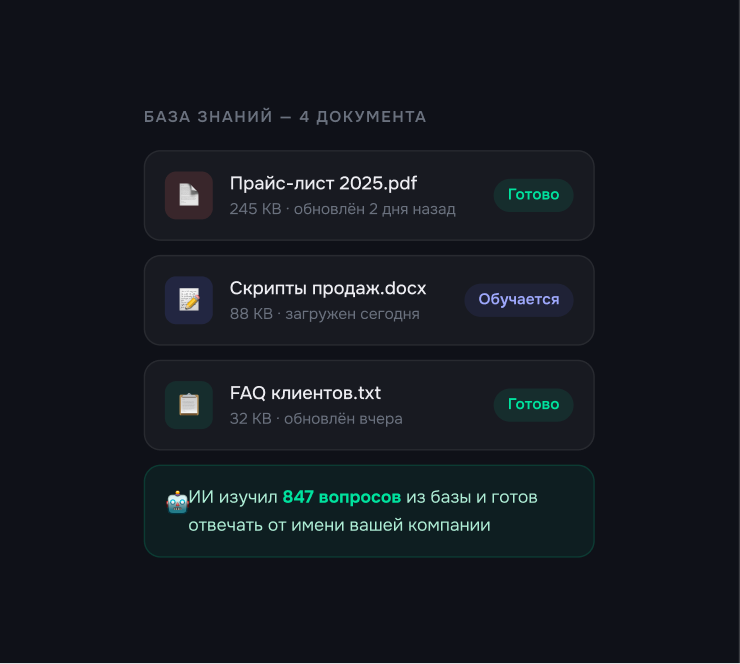
Task: Click the Готово badge on FAQ клиентов.txt
Action: pyautogui.click(x=533, y=405)
